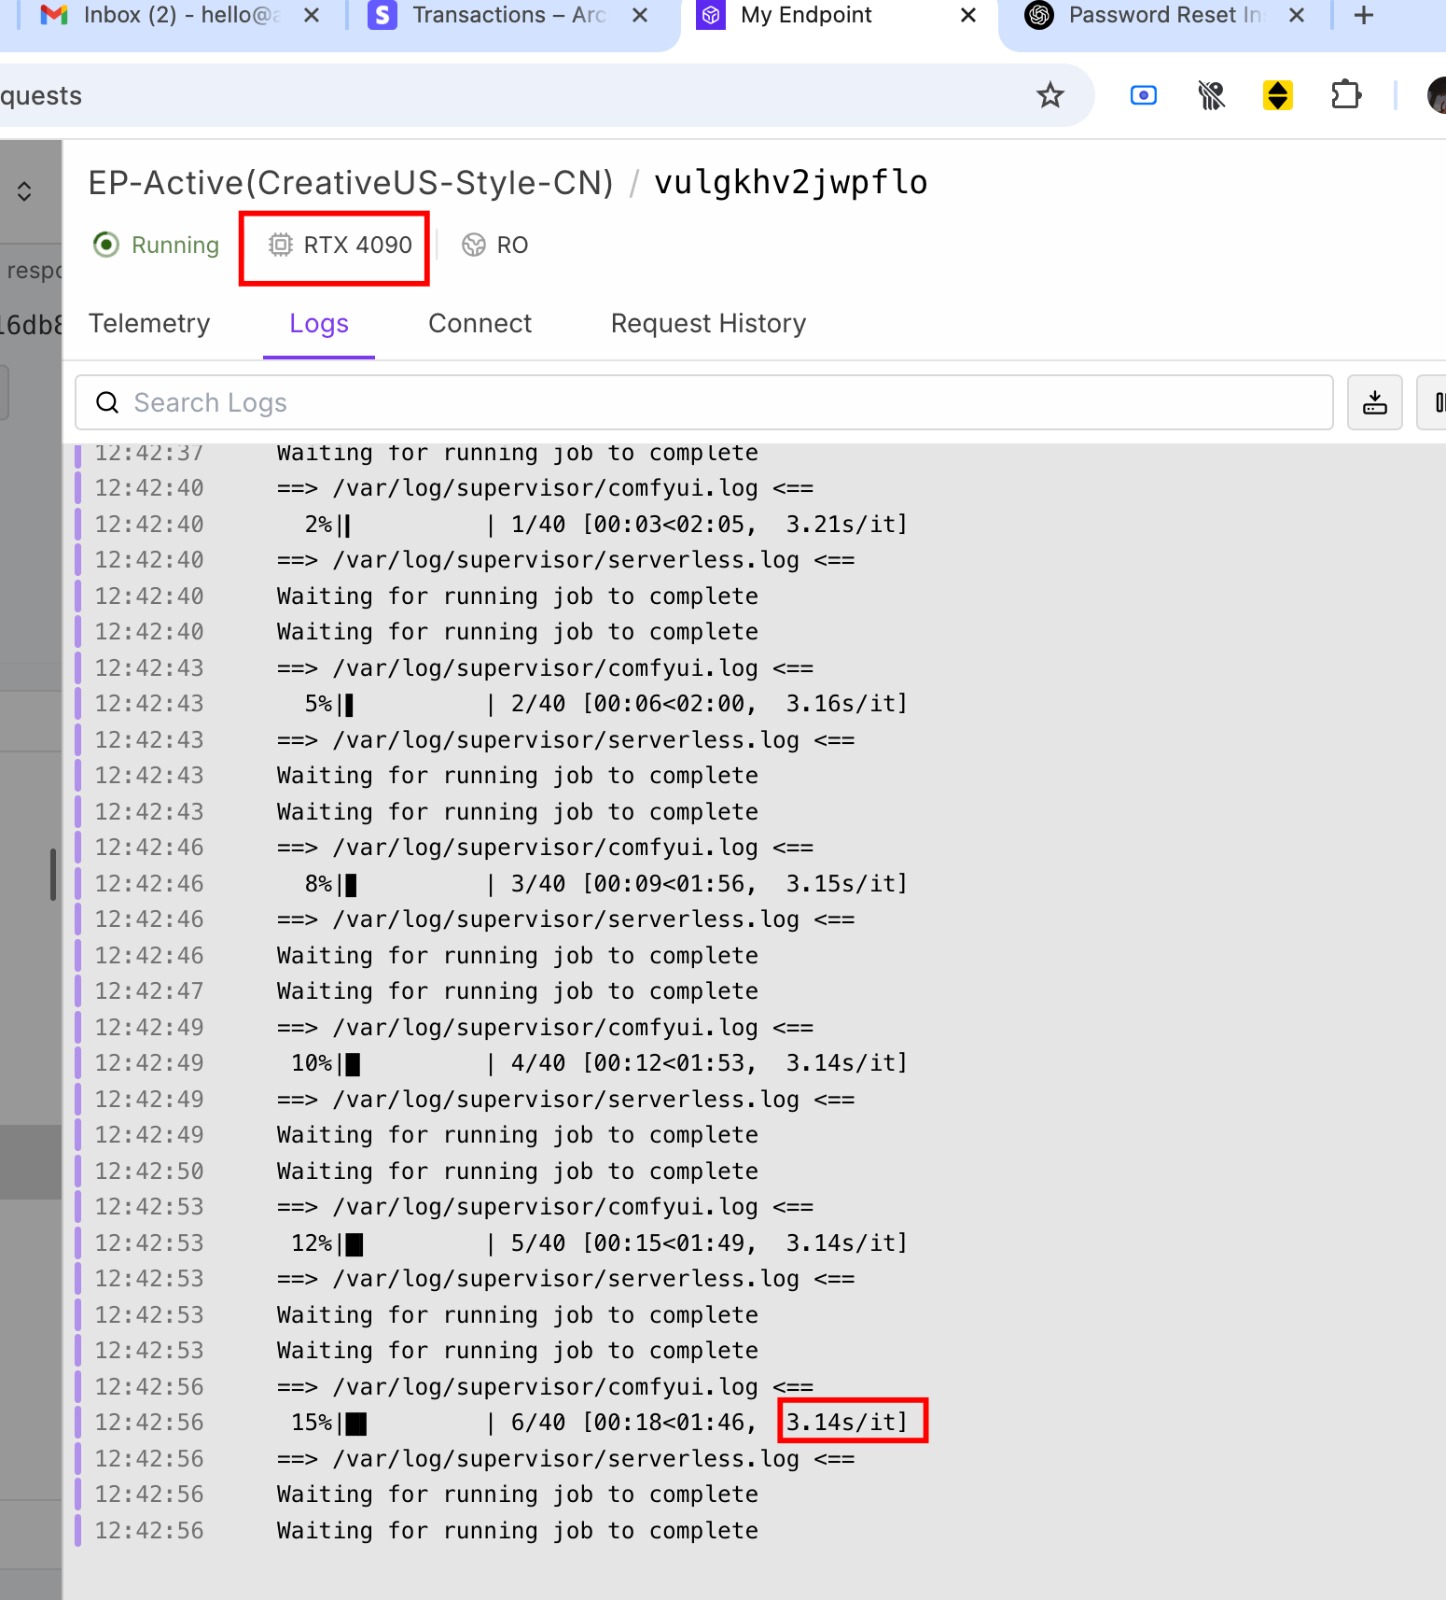Select the Logs tab
The height and width of the screenshot is (1600, 1446).
pyautogui.click(x=319, y=324)
